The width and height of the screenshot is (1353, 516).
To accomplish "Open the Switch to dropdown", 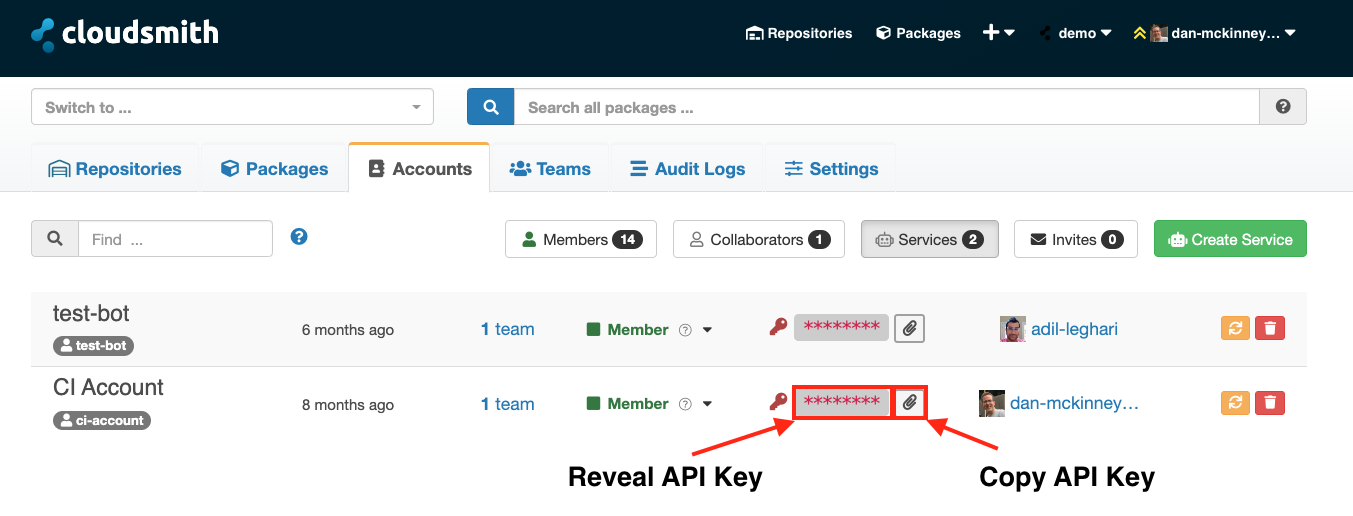I will [232, 107].
